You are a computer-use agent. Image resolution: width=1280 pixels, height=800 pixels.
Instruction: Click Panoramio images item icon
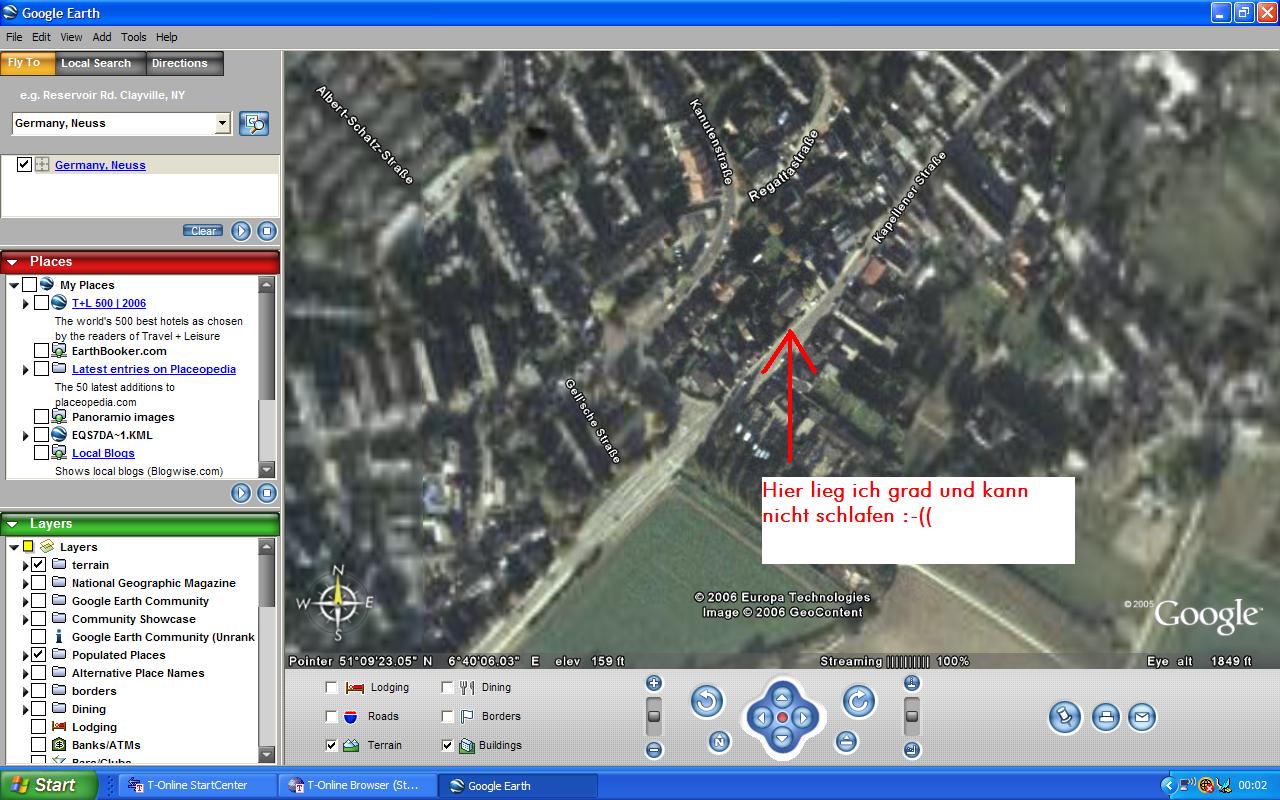point(60,417)
